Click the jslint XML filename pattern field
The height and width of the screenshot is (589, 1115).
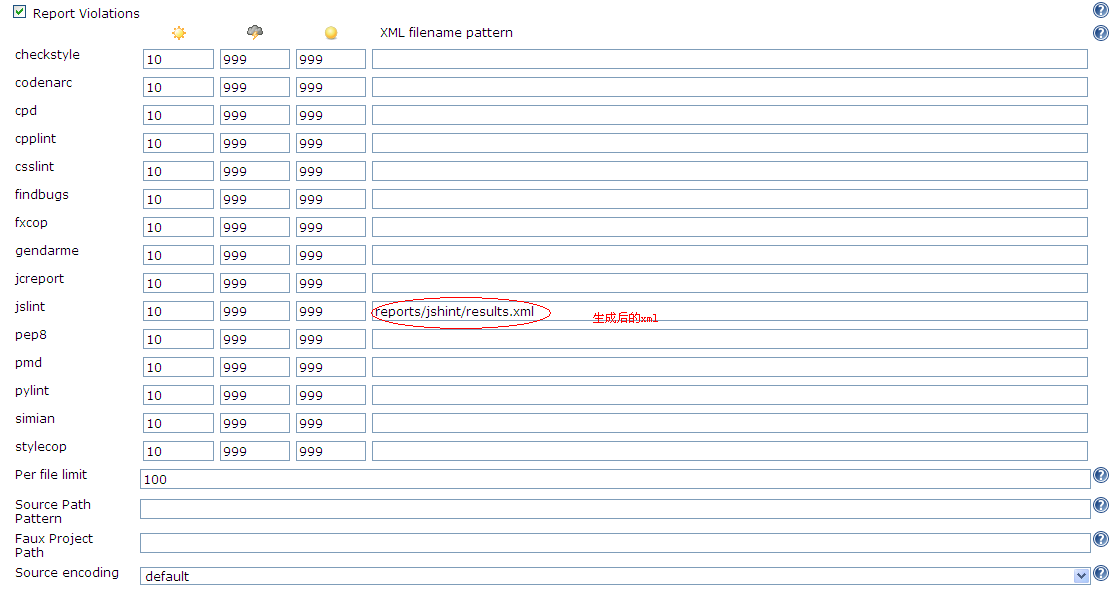tap(730, 311)
